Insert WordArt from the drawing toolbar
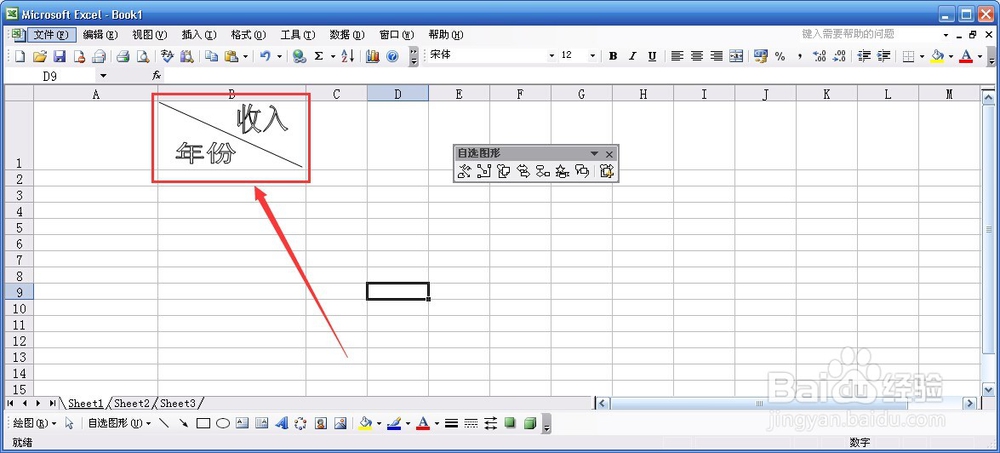The height and width of the screenshot is (453, 1000). pos(281,423)
